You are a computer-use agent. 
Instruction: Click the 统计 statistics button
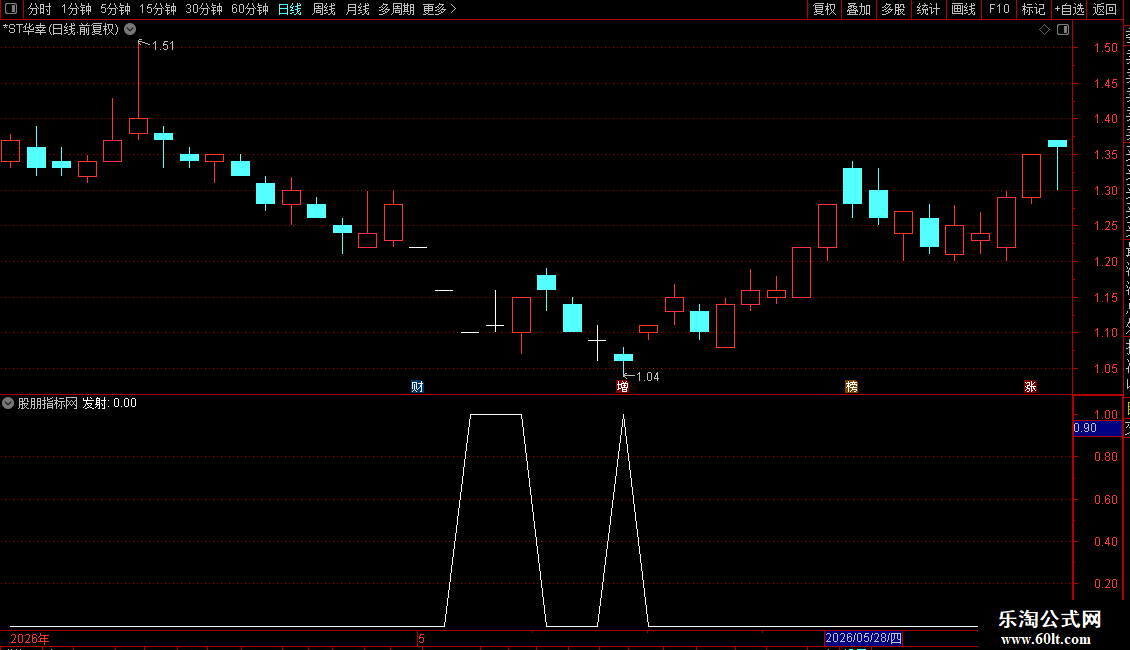928,9
